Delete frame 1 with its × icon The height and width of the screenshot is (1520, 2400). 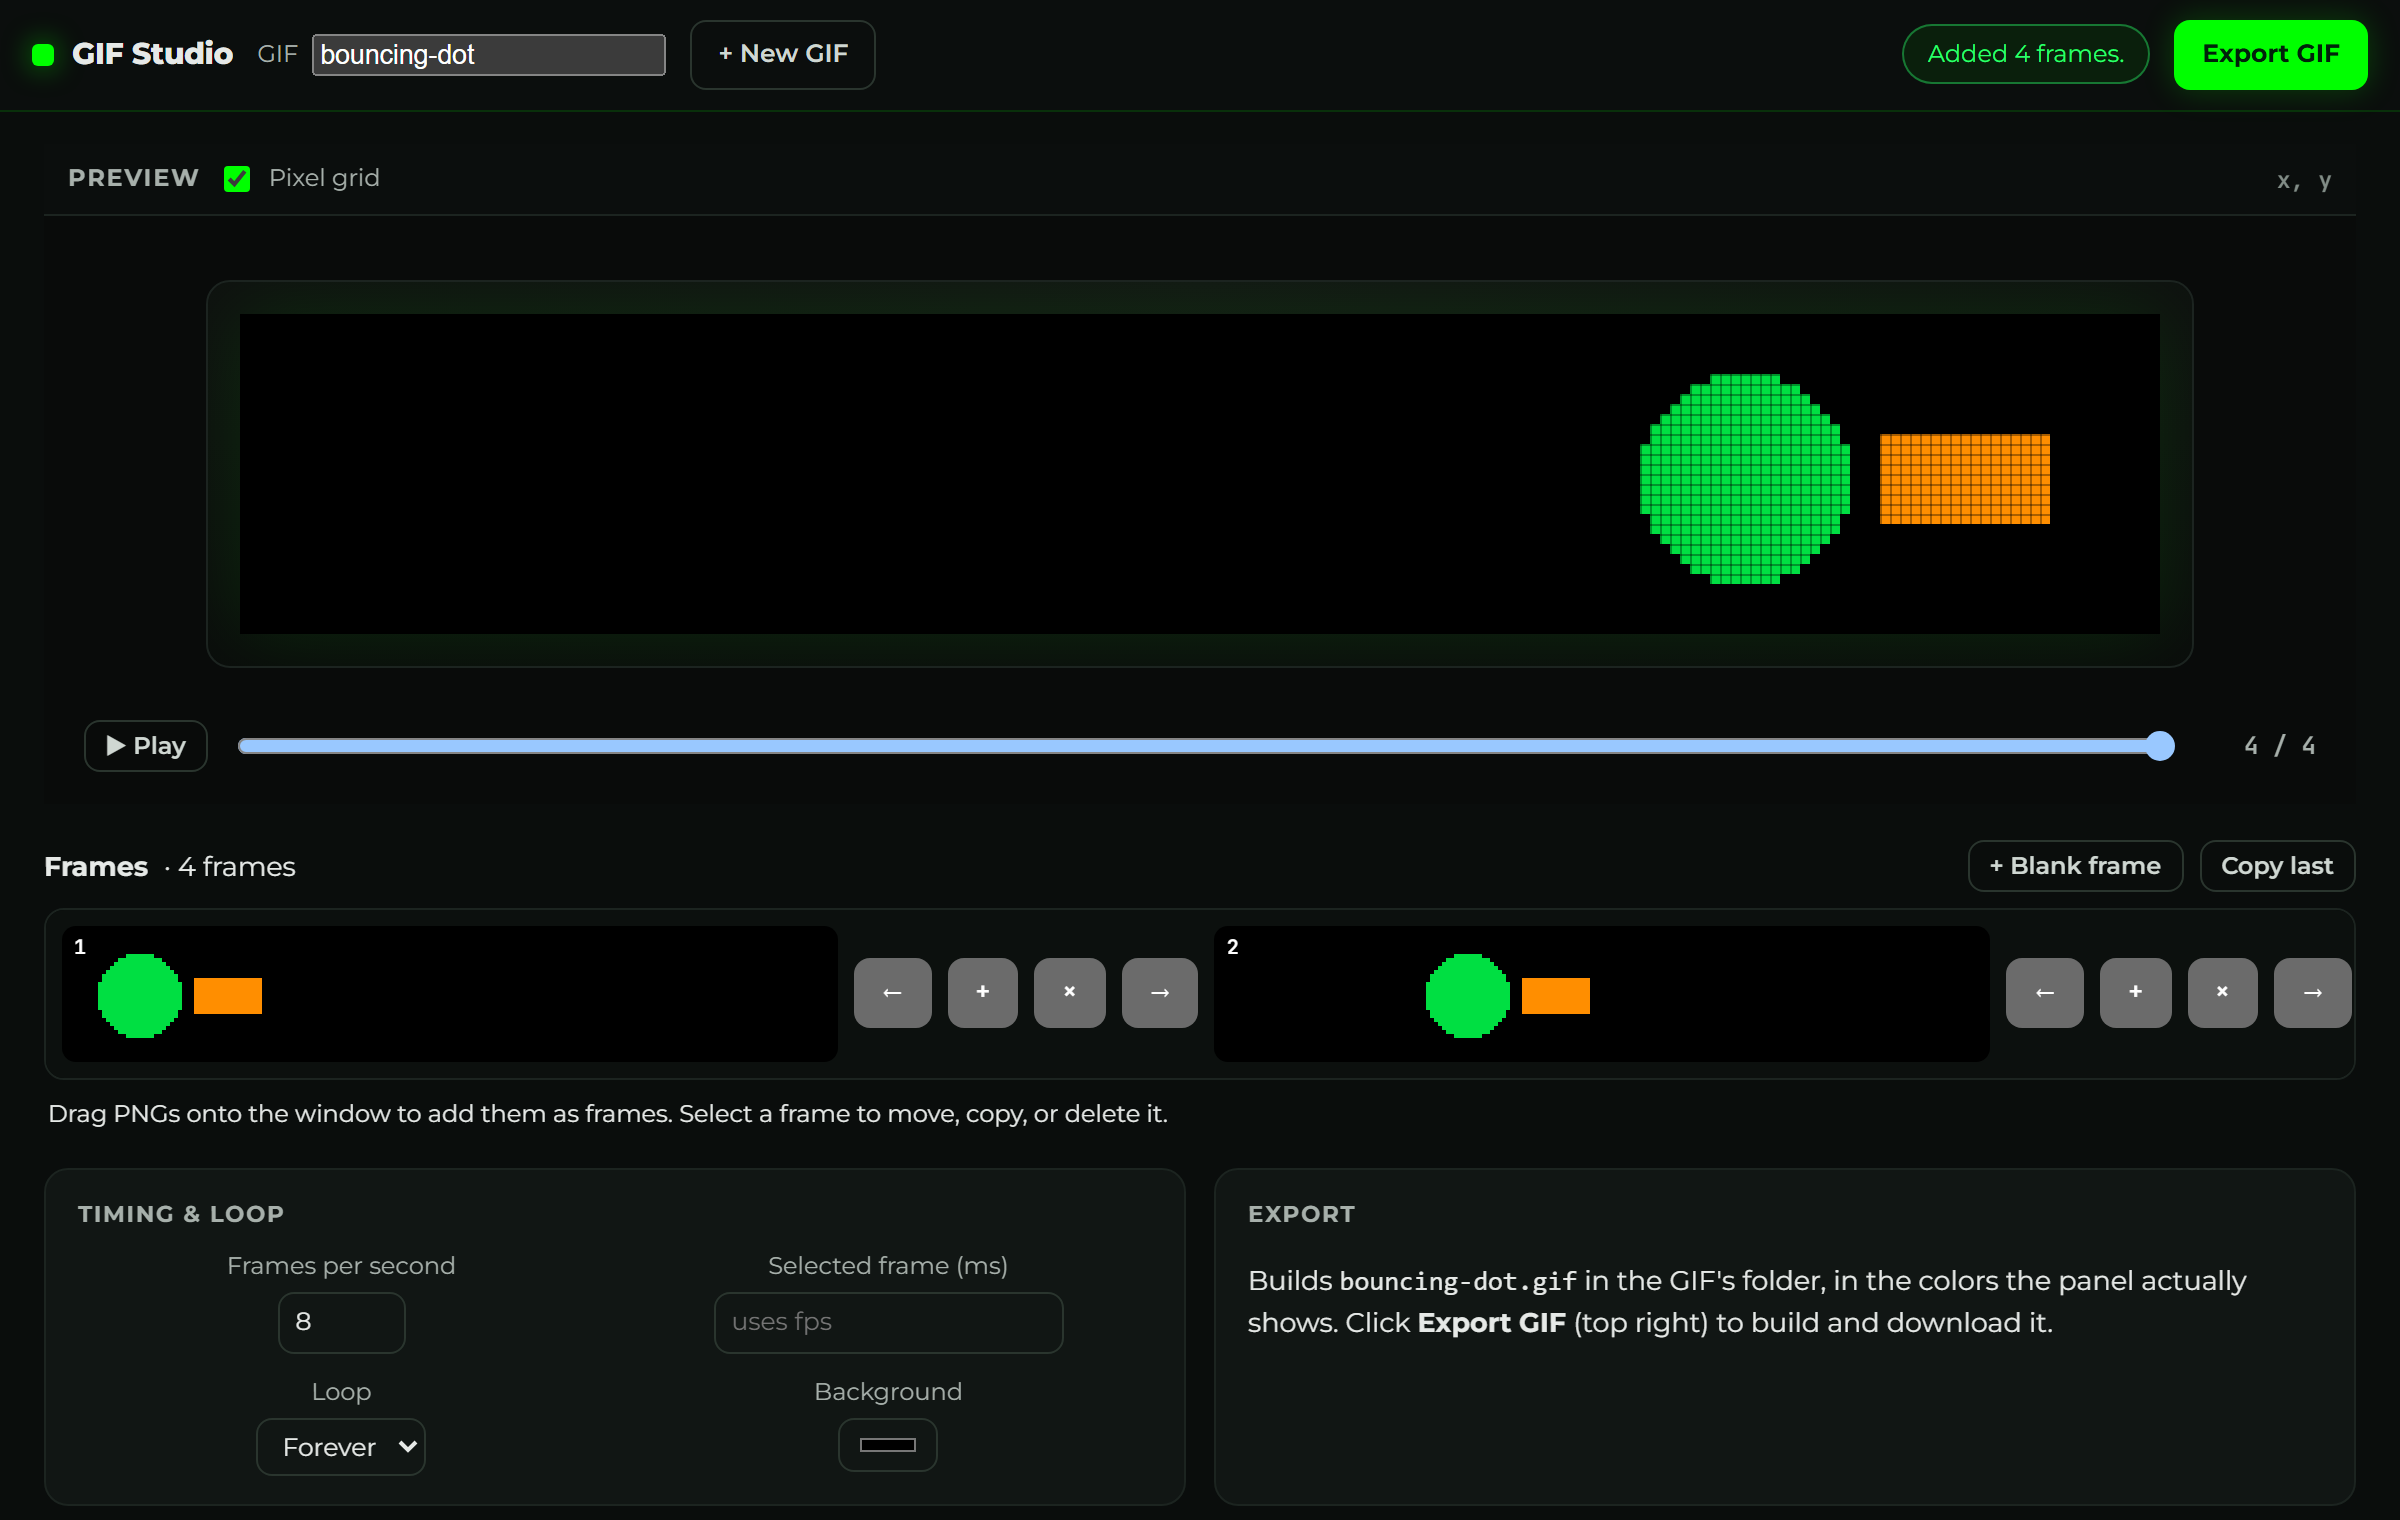pyautogui.click(x=1069, y=992)
